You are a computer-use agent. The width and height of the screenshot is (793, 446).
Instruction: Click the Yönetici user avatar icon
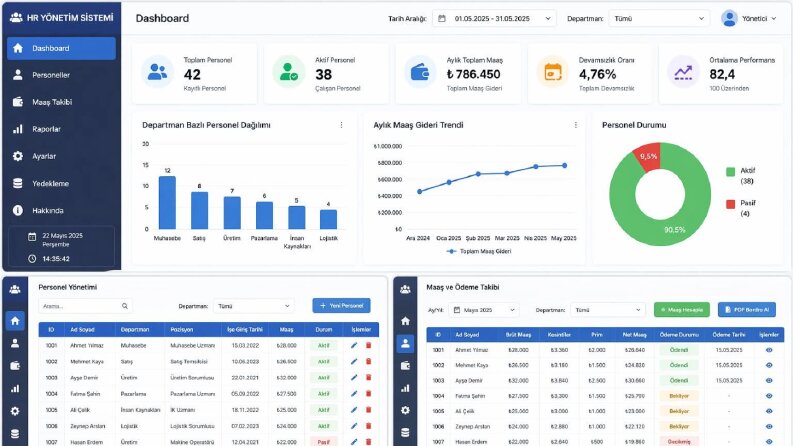click(x=729, y=18)
